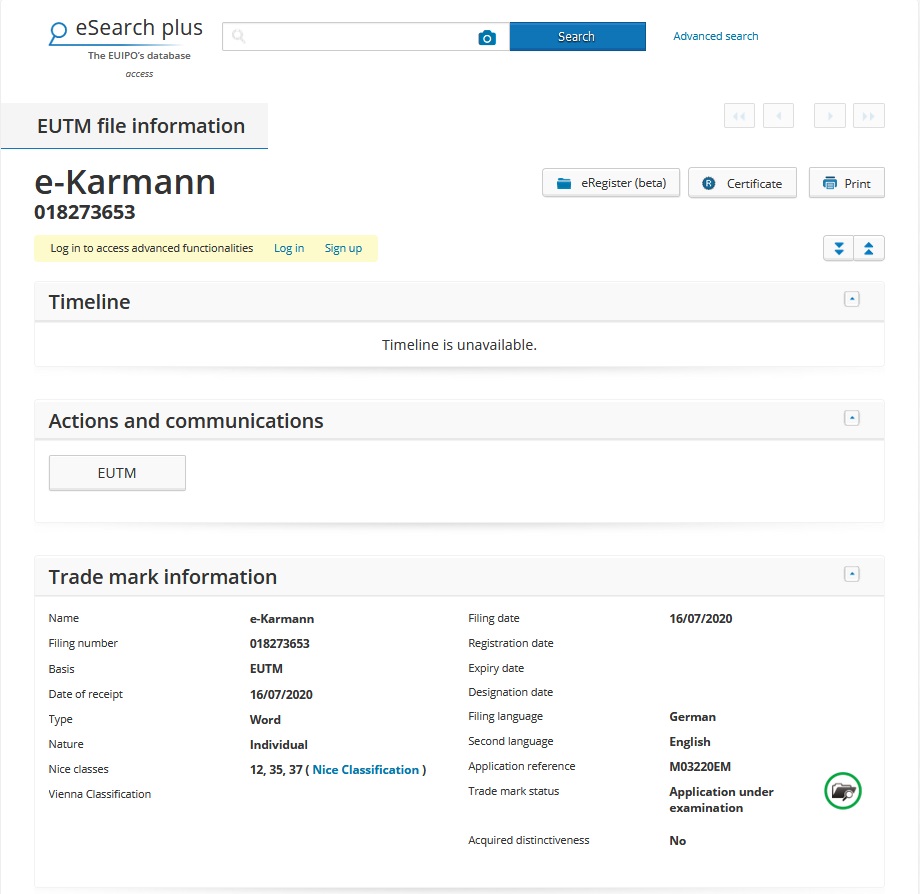Go to the first record arrow
Viewport: 920px width, 894px height.
739,116
